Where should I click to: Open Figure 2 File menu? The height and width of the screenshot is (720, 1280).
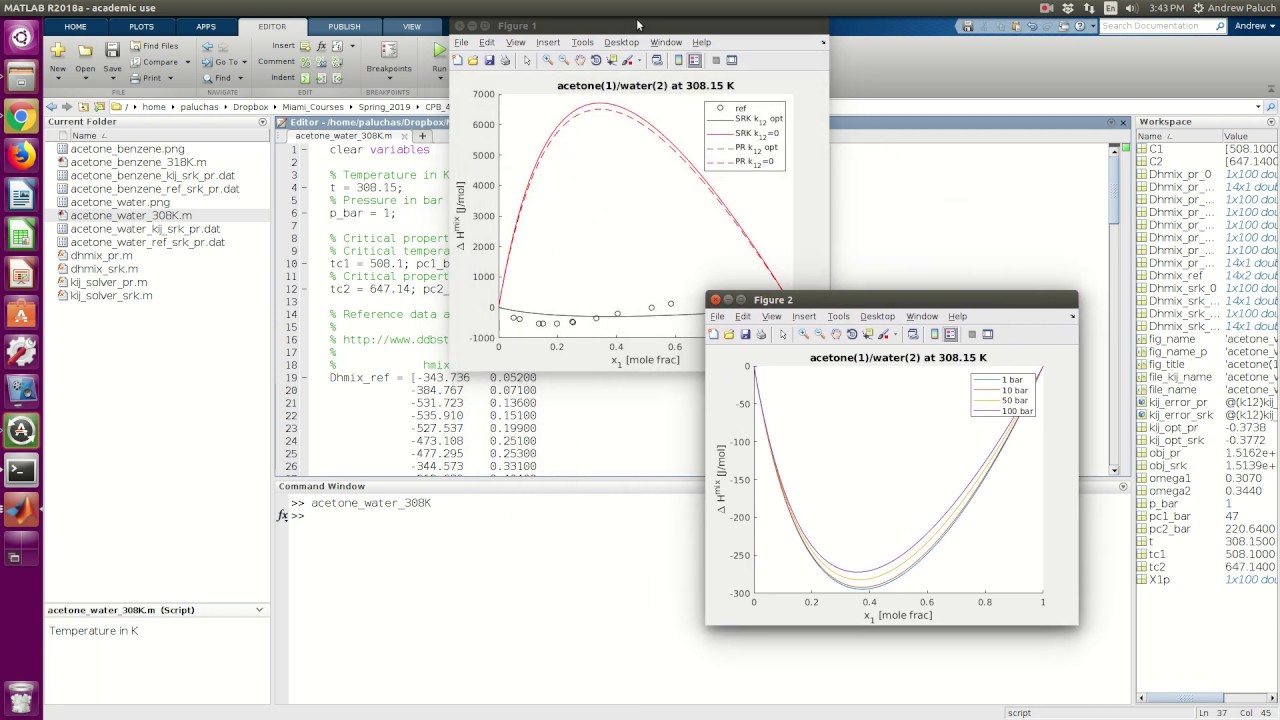tap(717, 317)
